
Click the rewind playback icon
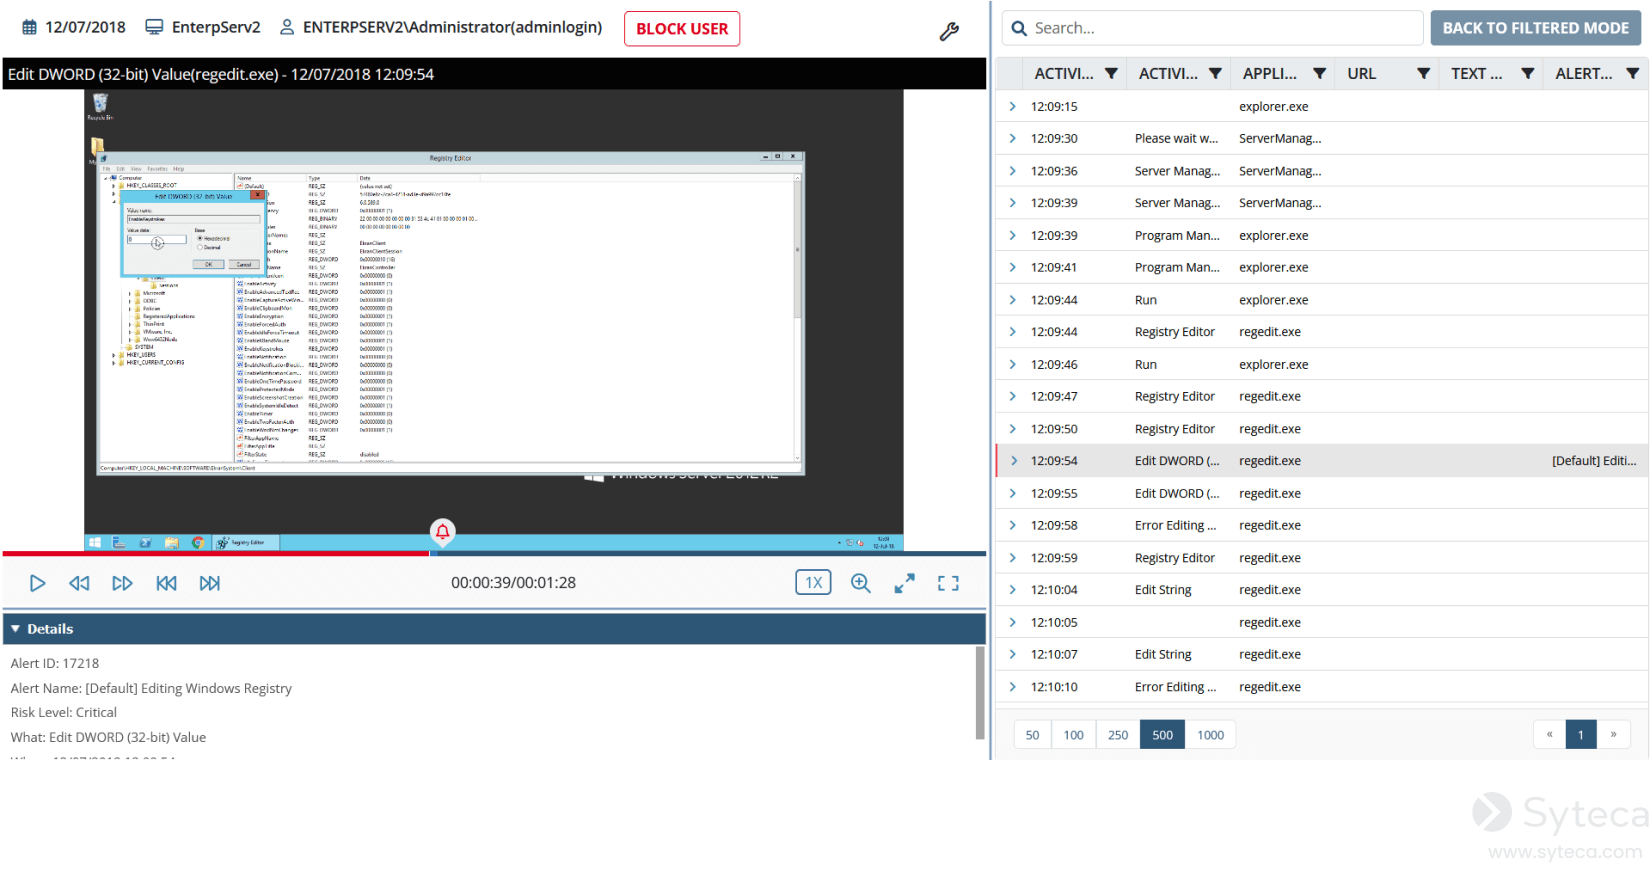click(79, 583)
